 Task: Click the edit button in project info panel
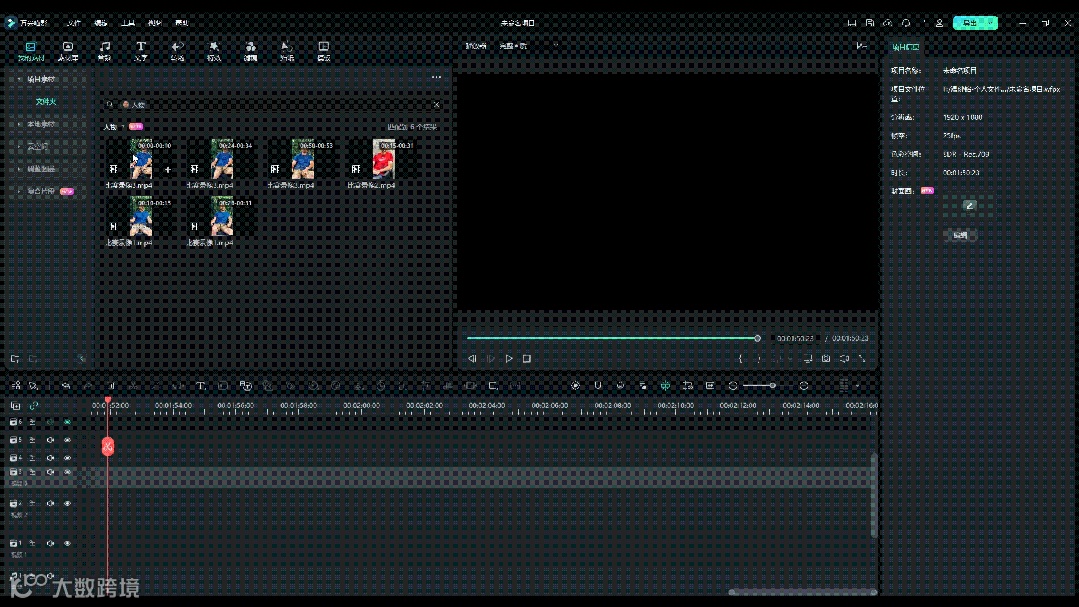tap(960, 235)
